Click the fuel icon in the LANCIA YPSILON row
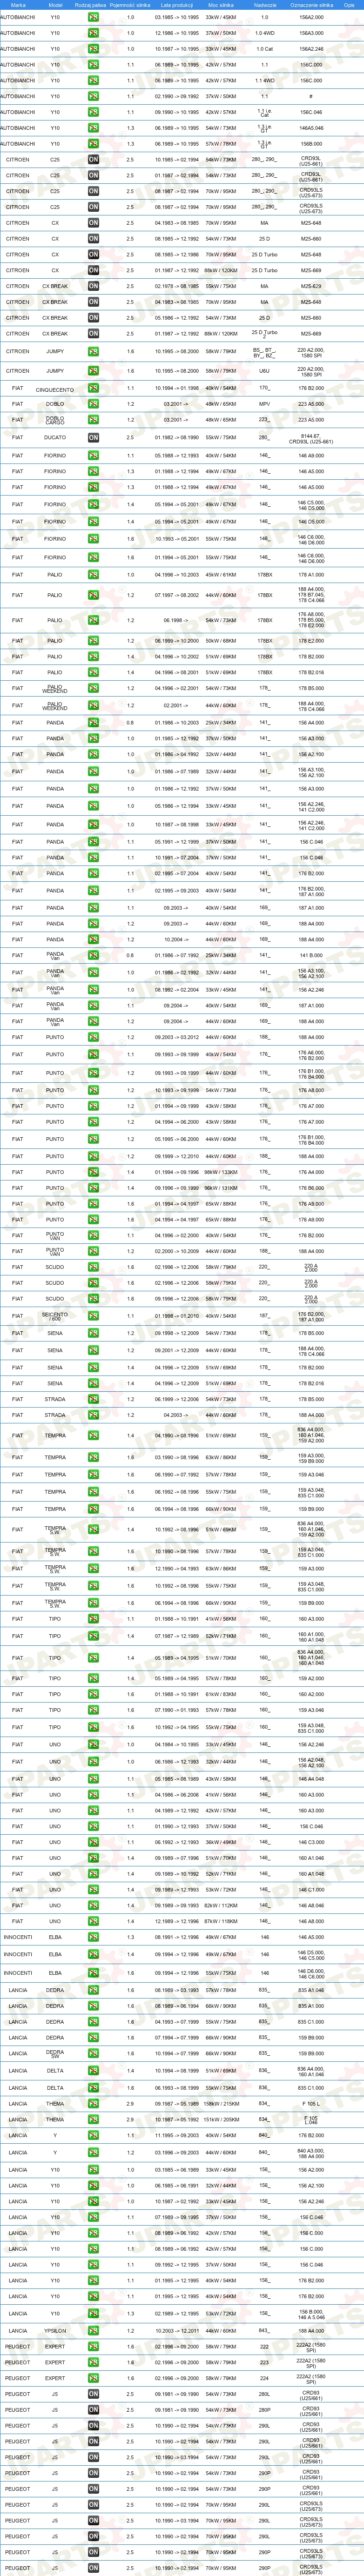 click(x=93, y=2330)
